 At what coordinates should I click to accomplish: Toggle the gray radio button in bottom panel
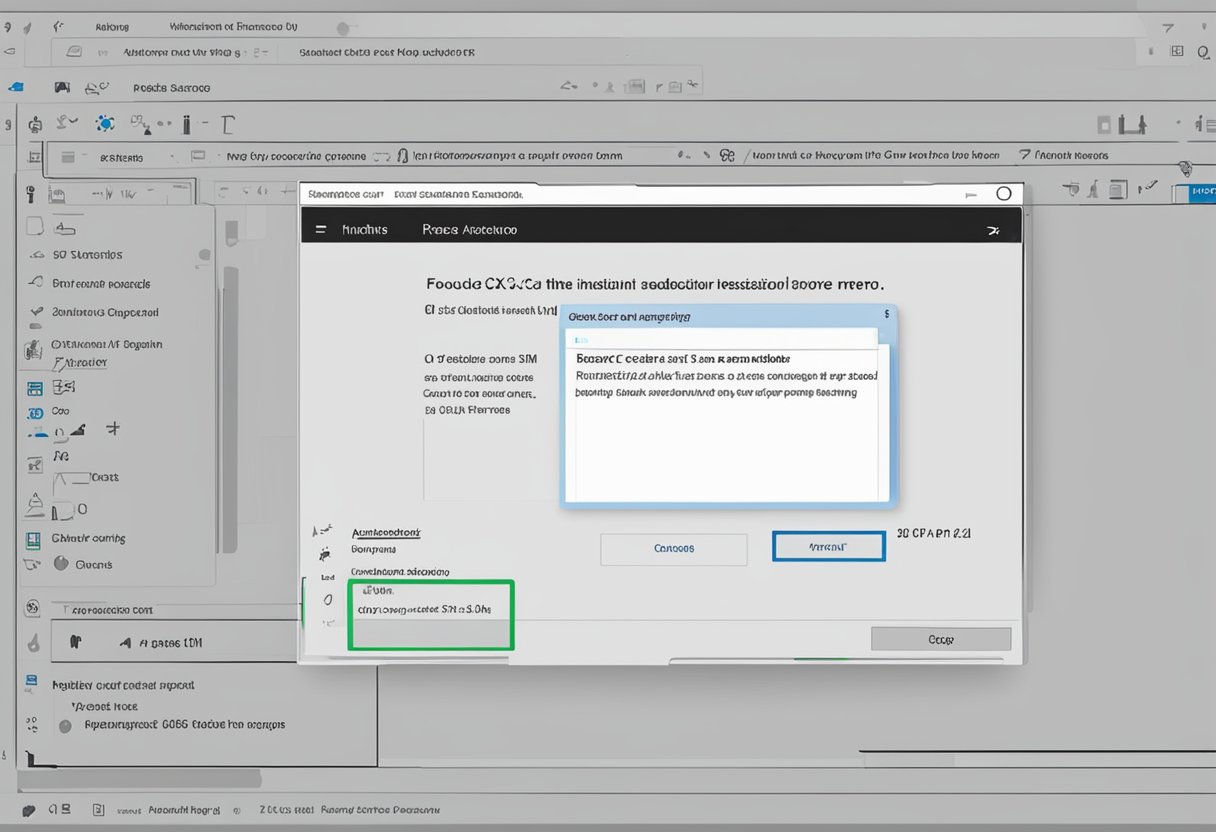66,726
